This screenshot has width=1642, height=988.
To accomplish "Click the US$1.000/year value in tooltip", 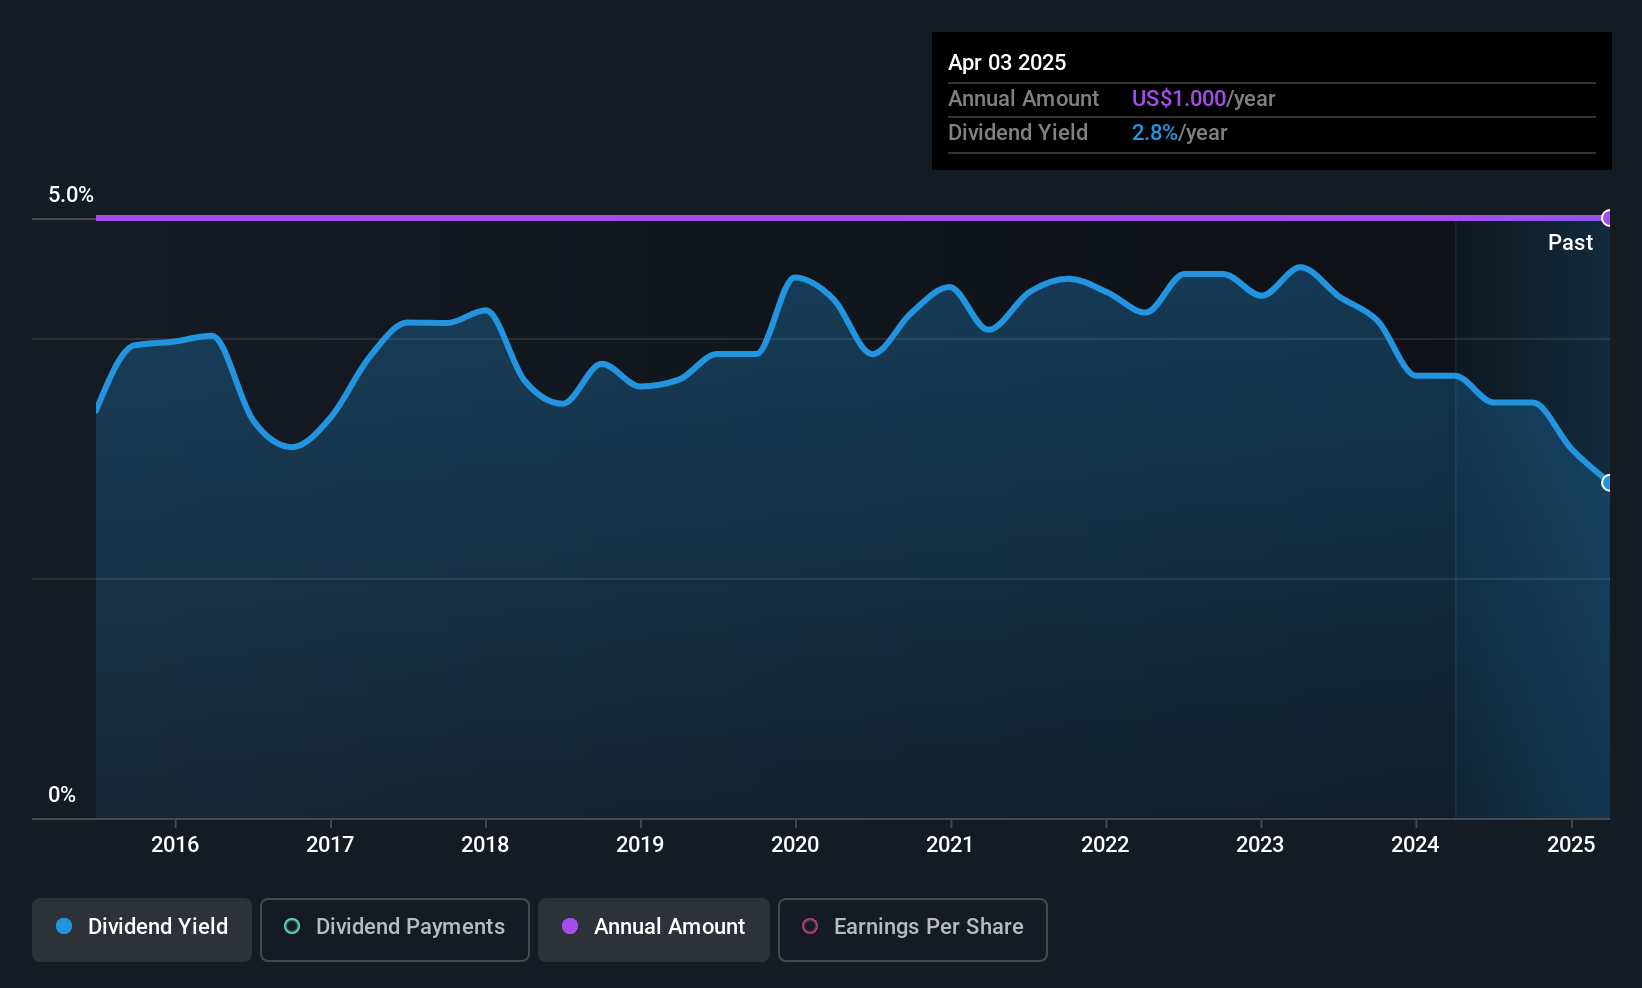I will pyautogui.click(x=1203, y=98).
